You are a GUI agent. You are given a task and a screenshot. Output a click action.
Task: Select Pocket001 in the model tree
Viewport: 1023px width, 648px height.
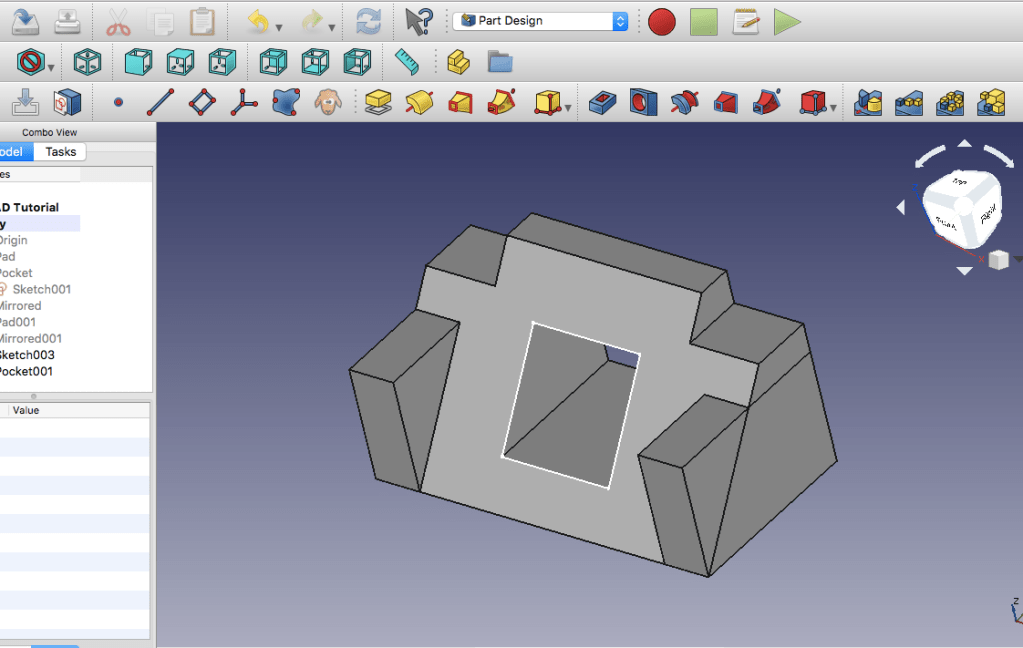click(26, 371)
